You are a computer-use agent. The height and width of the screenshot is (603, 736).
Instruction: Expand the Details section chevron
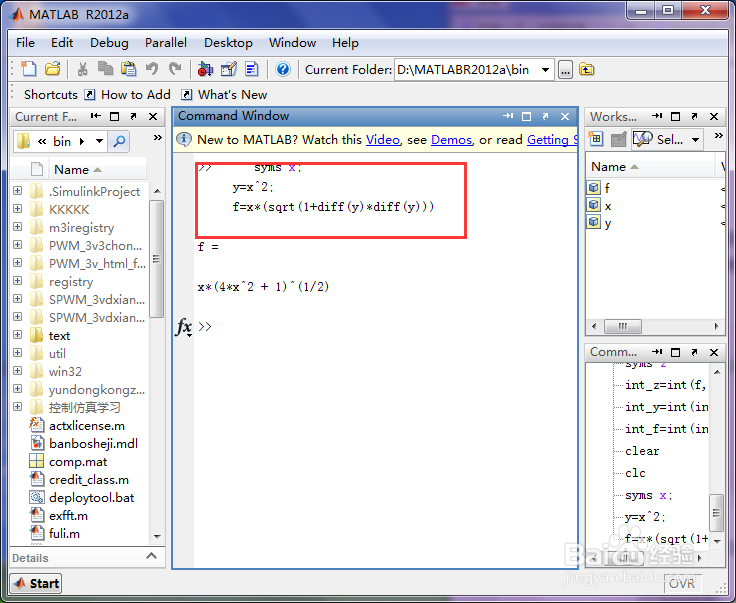click(x=151, y=556)
